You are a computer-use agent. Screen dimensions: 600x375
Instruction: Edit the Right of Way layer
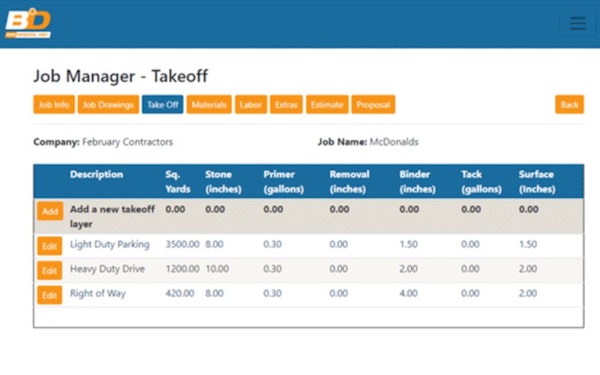(49, 295)
